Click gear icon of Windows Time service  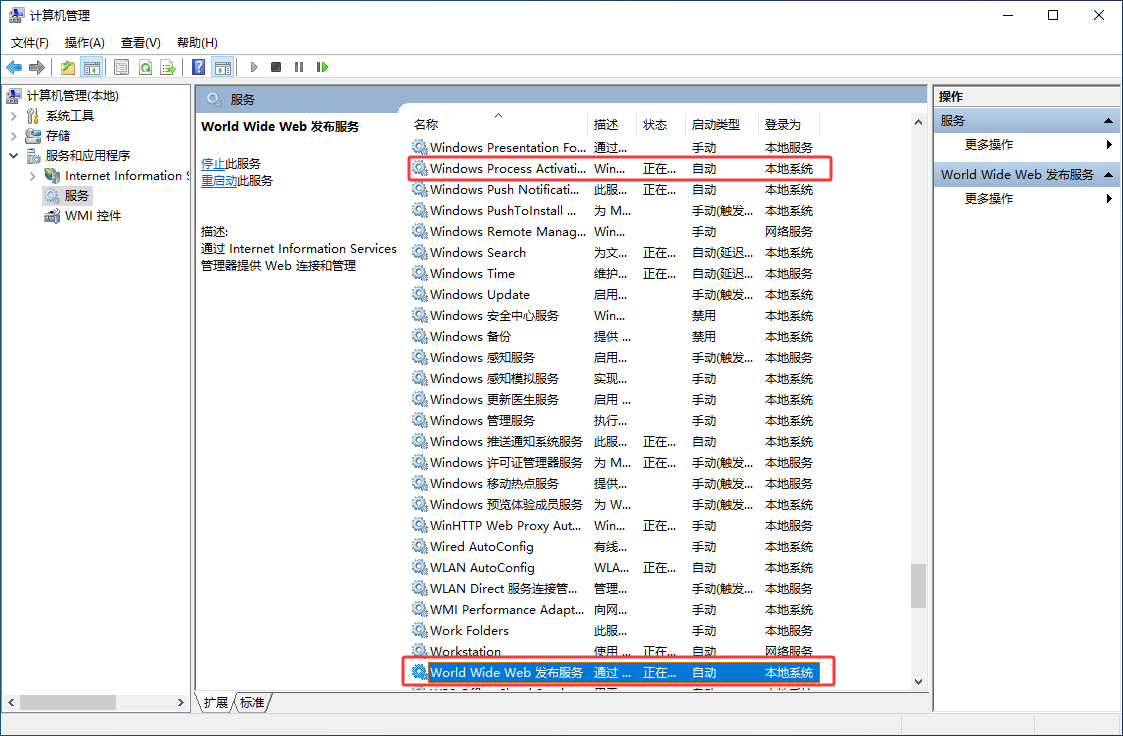click(x=420, y=273)
